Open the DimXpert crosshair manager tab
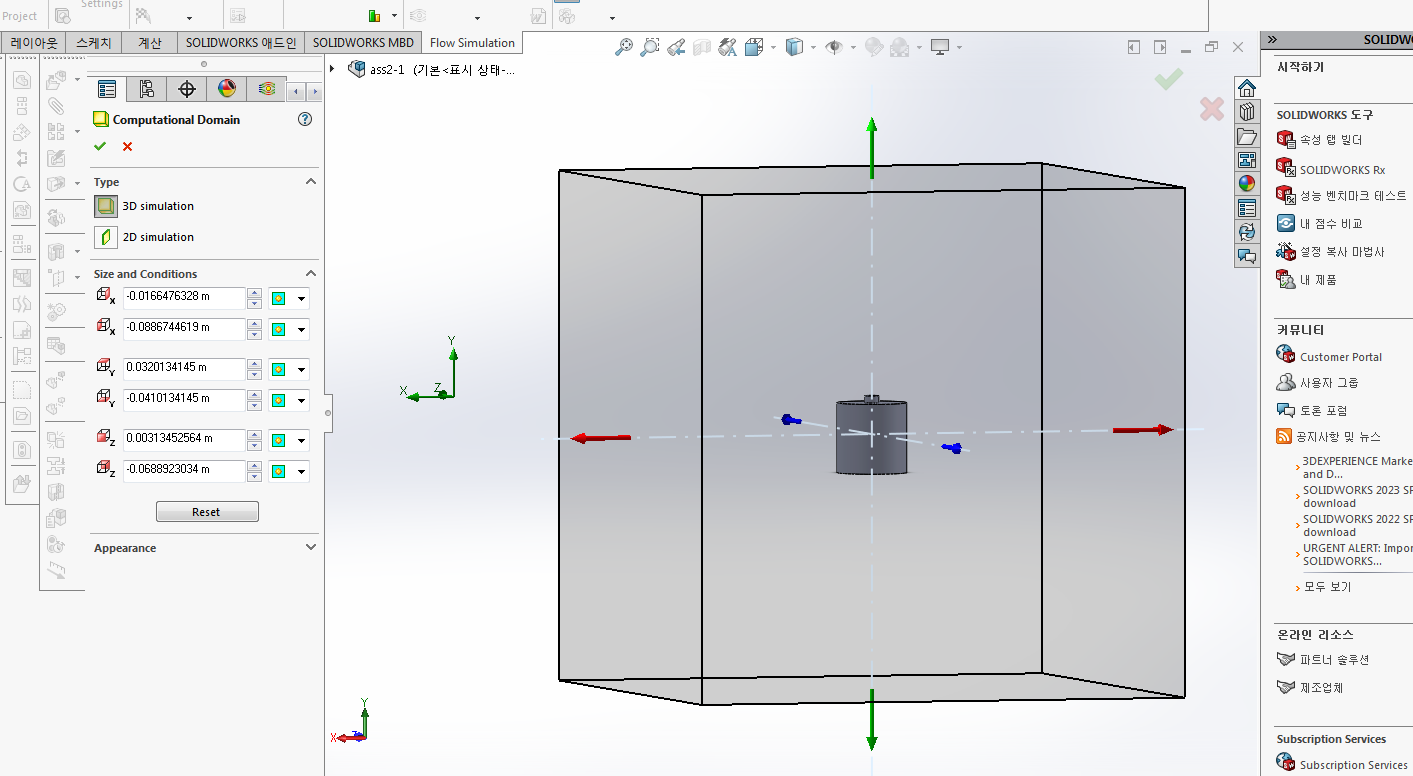This screenshot has width=1413, height=776. (x=186, y=89)
